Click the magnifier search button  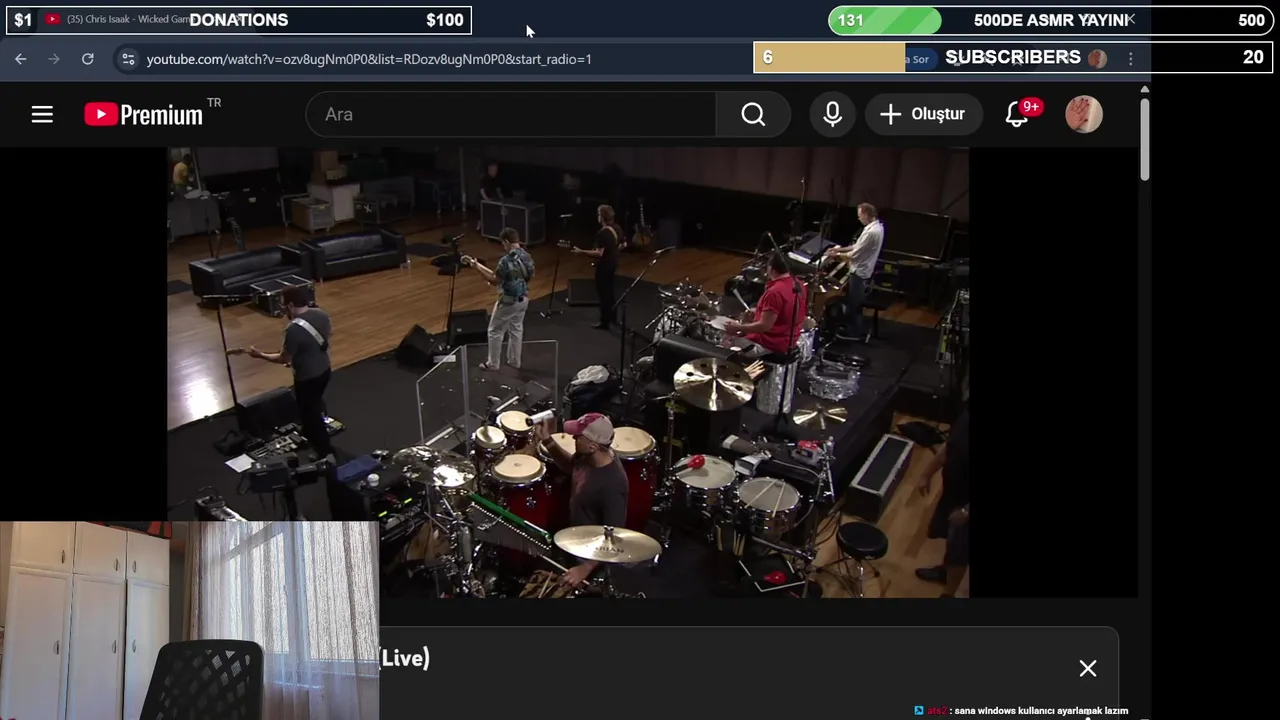[753, 114]
